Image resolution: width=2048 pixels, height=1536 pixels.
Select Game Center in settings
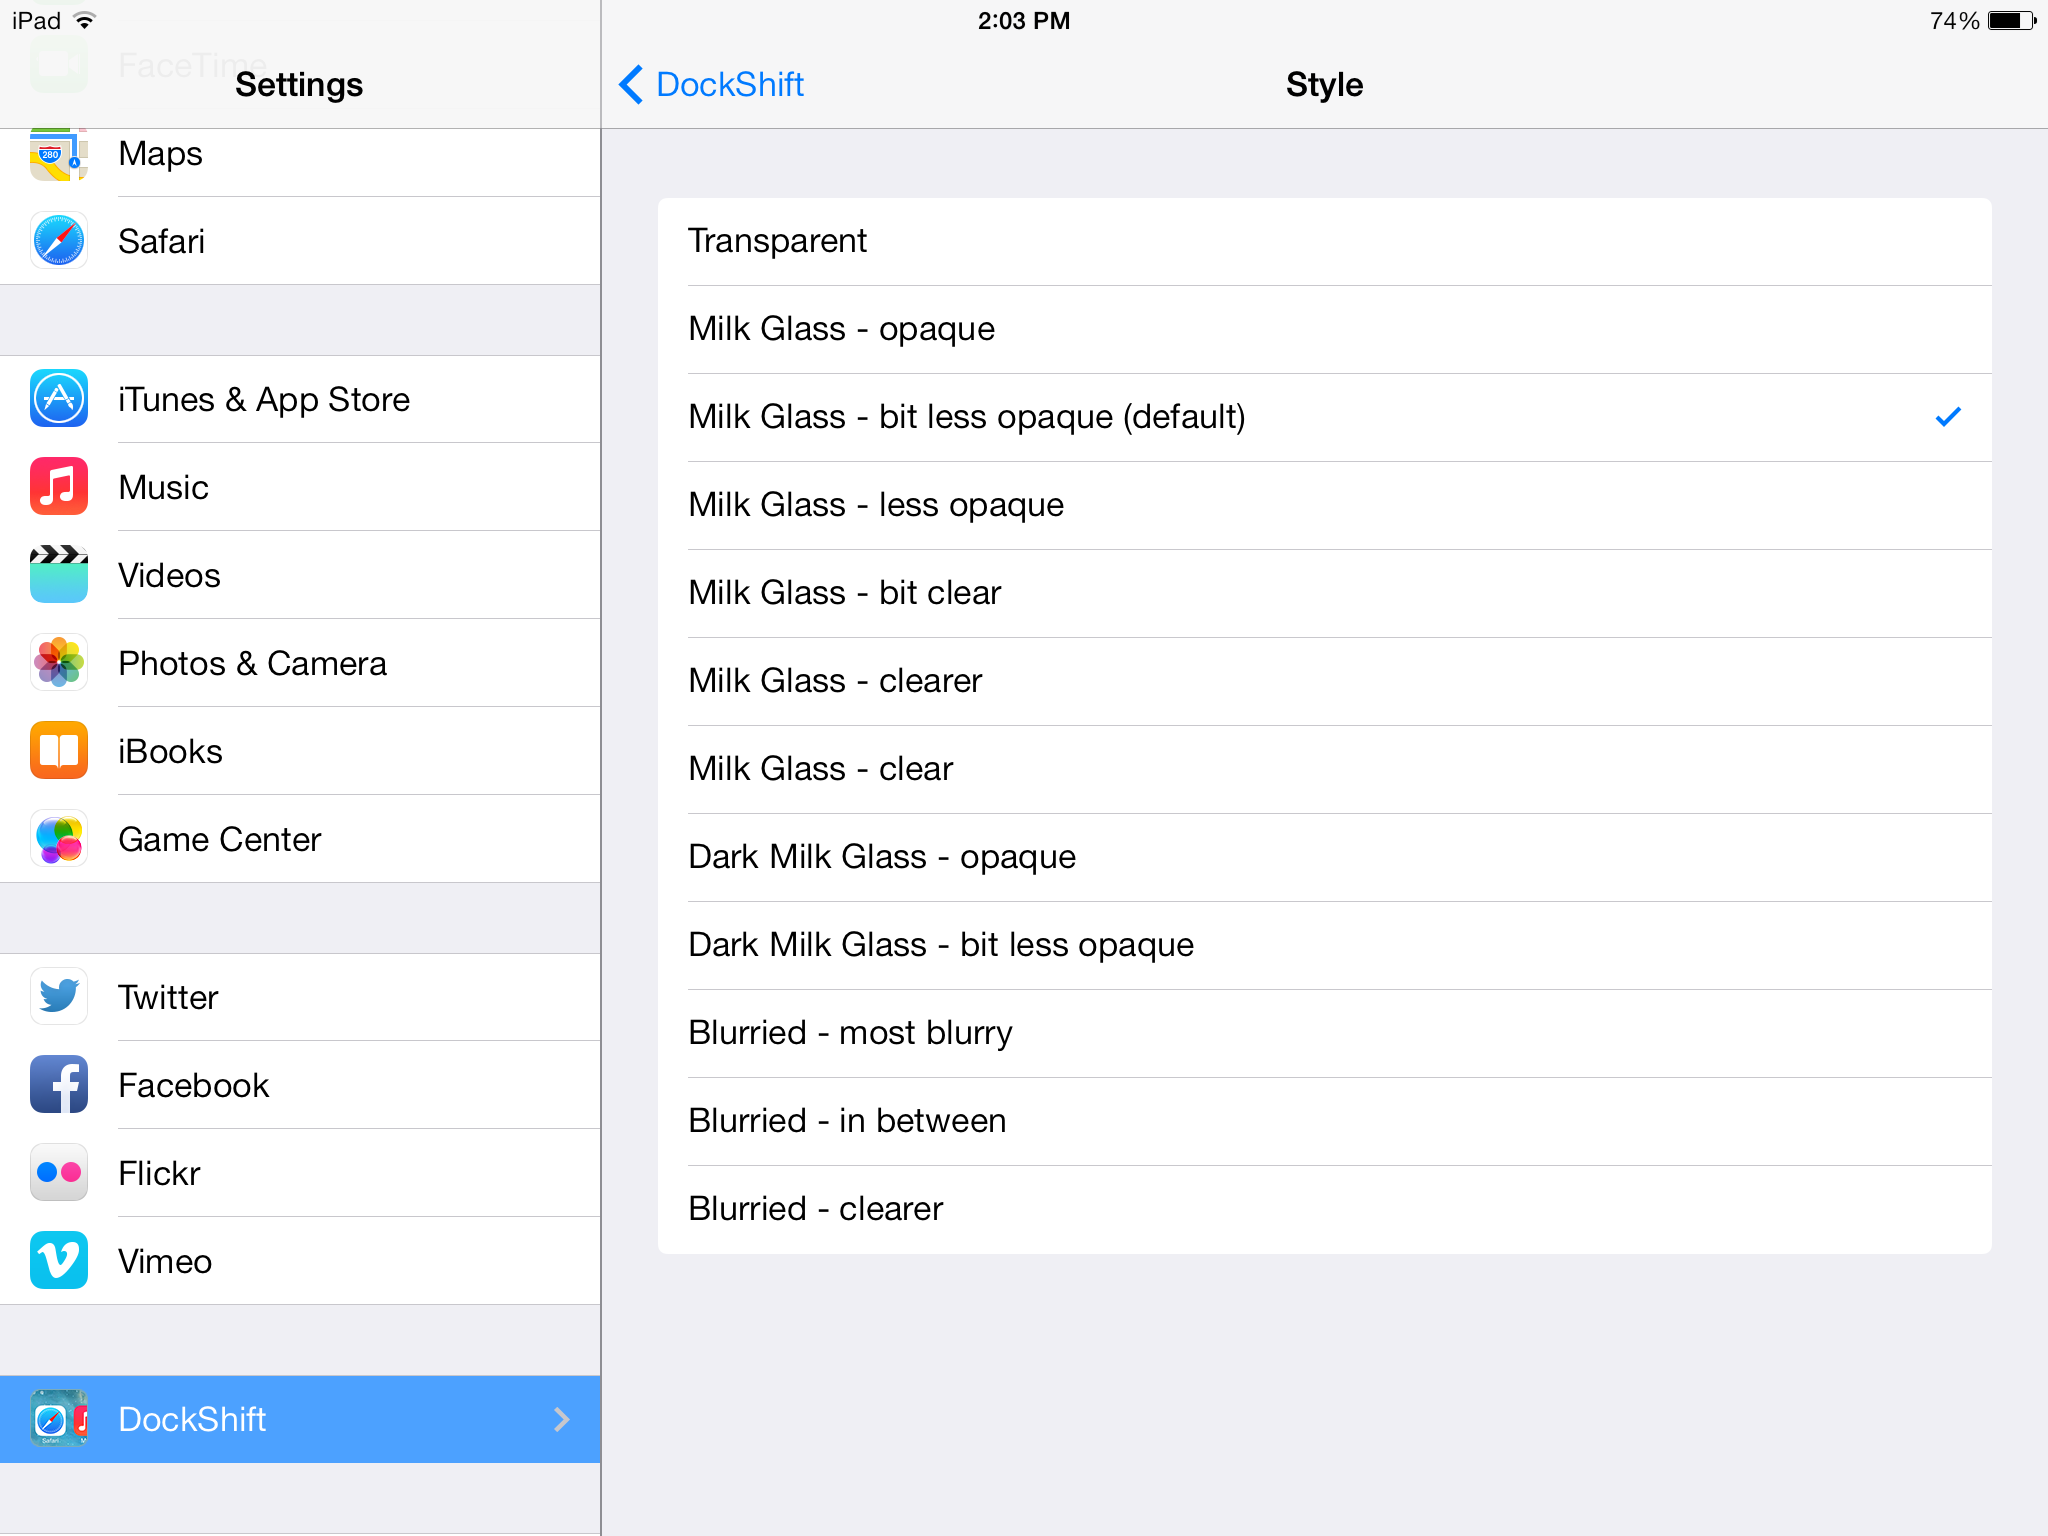coord(300,837)
